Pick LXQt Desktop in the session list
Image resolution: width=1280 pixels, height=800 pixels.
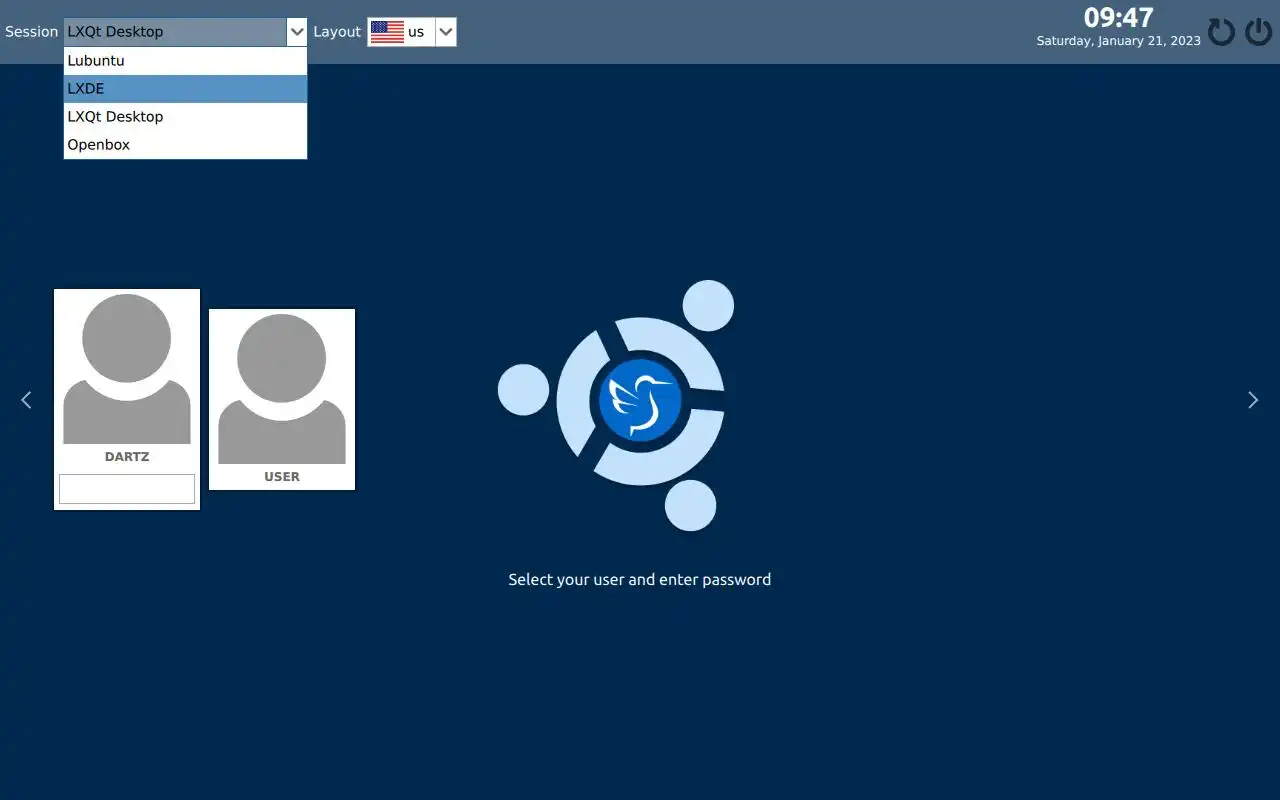pos(185,117)
